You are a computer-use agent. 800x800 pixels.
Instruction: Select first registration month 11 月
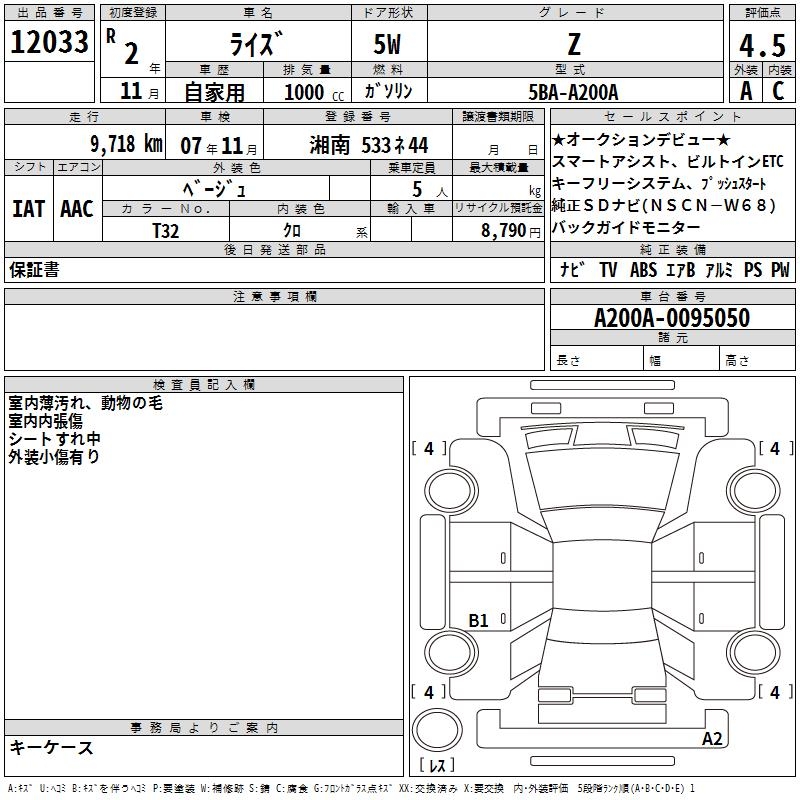(139, 91)
